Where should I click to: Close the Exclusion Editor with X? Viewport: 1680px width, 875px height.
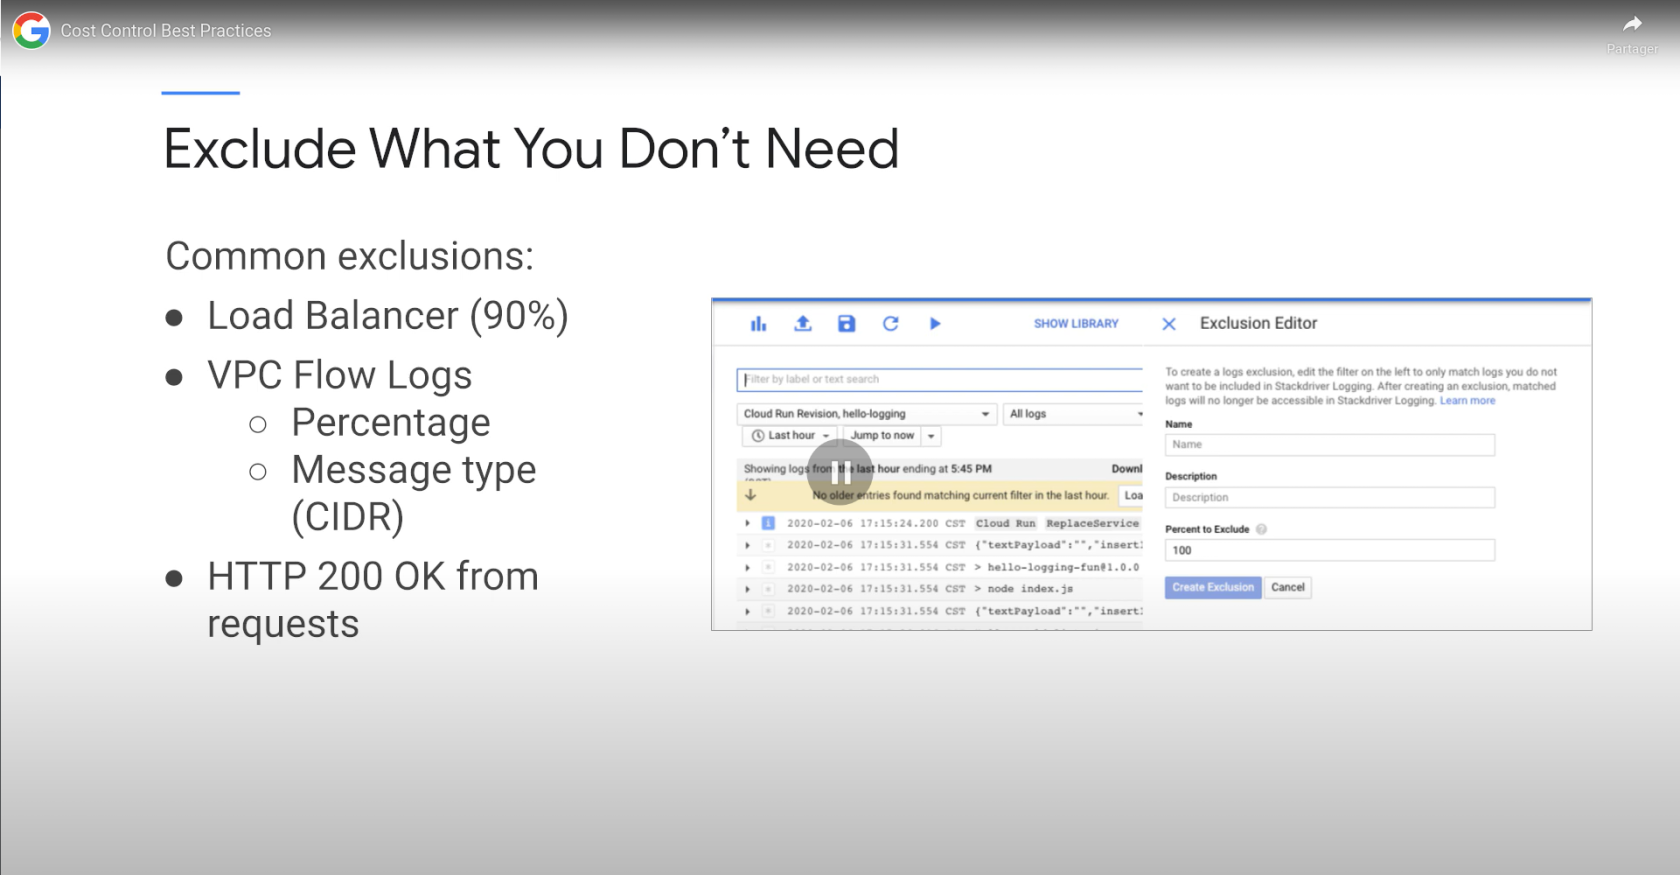coord(1168,324)
